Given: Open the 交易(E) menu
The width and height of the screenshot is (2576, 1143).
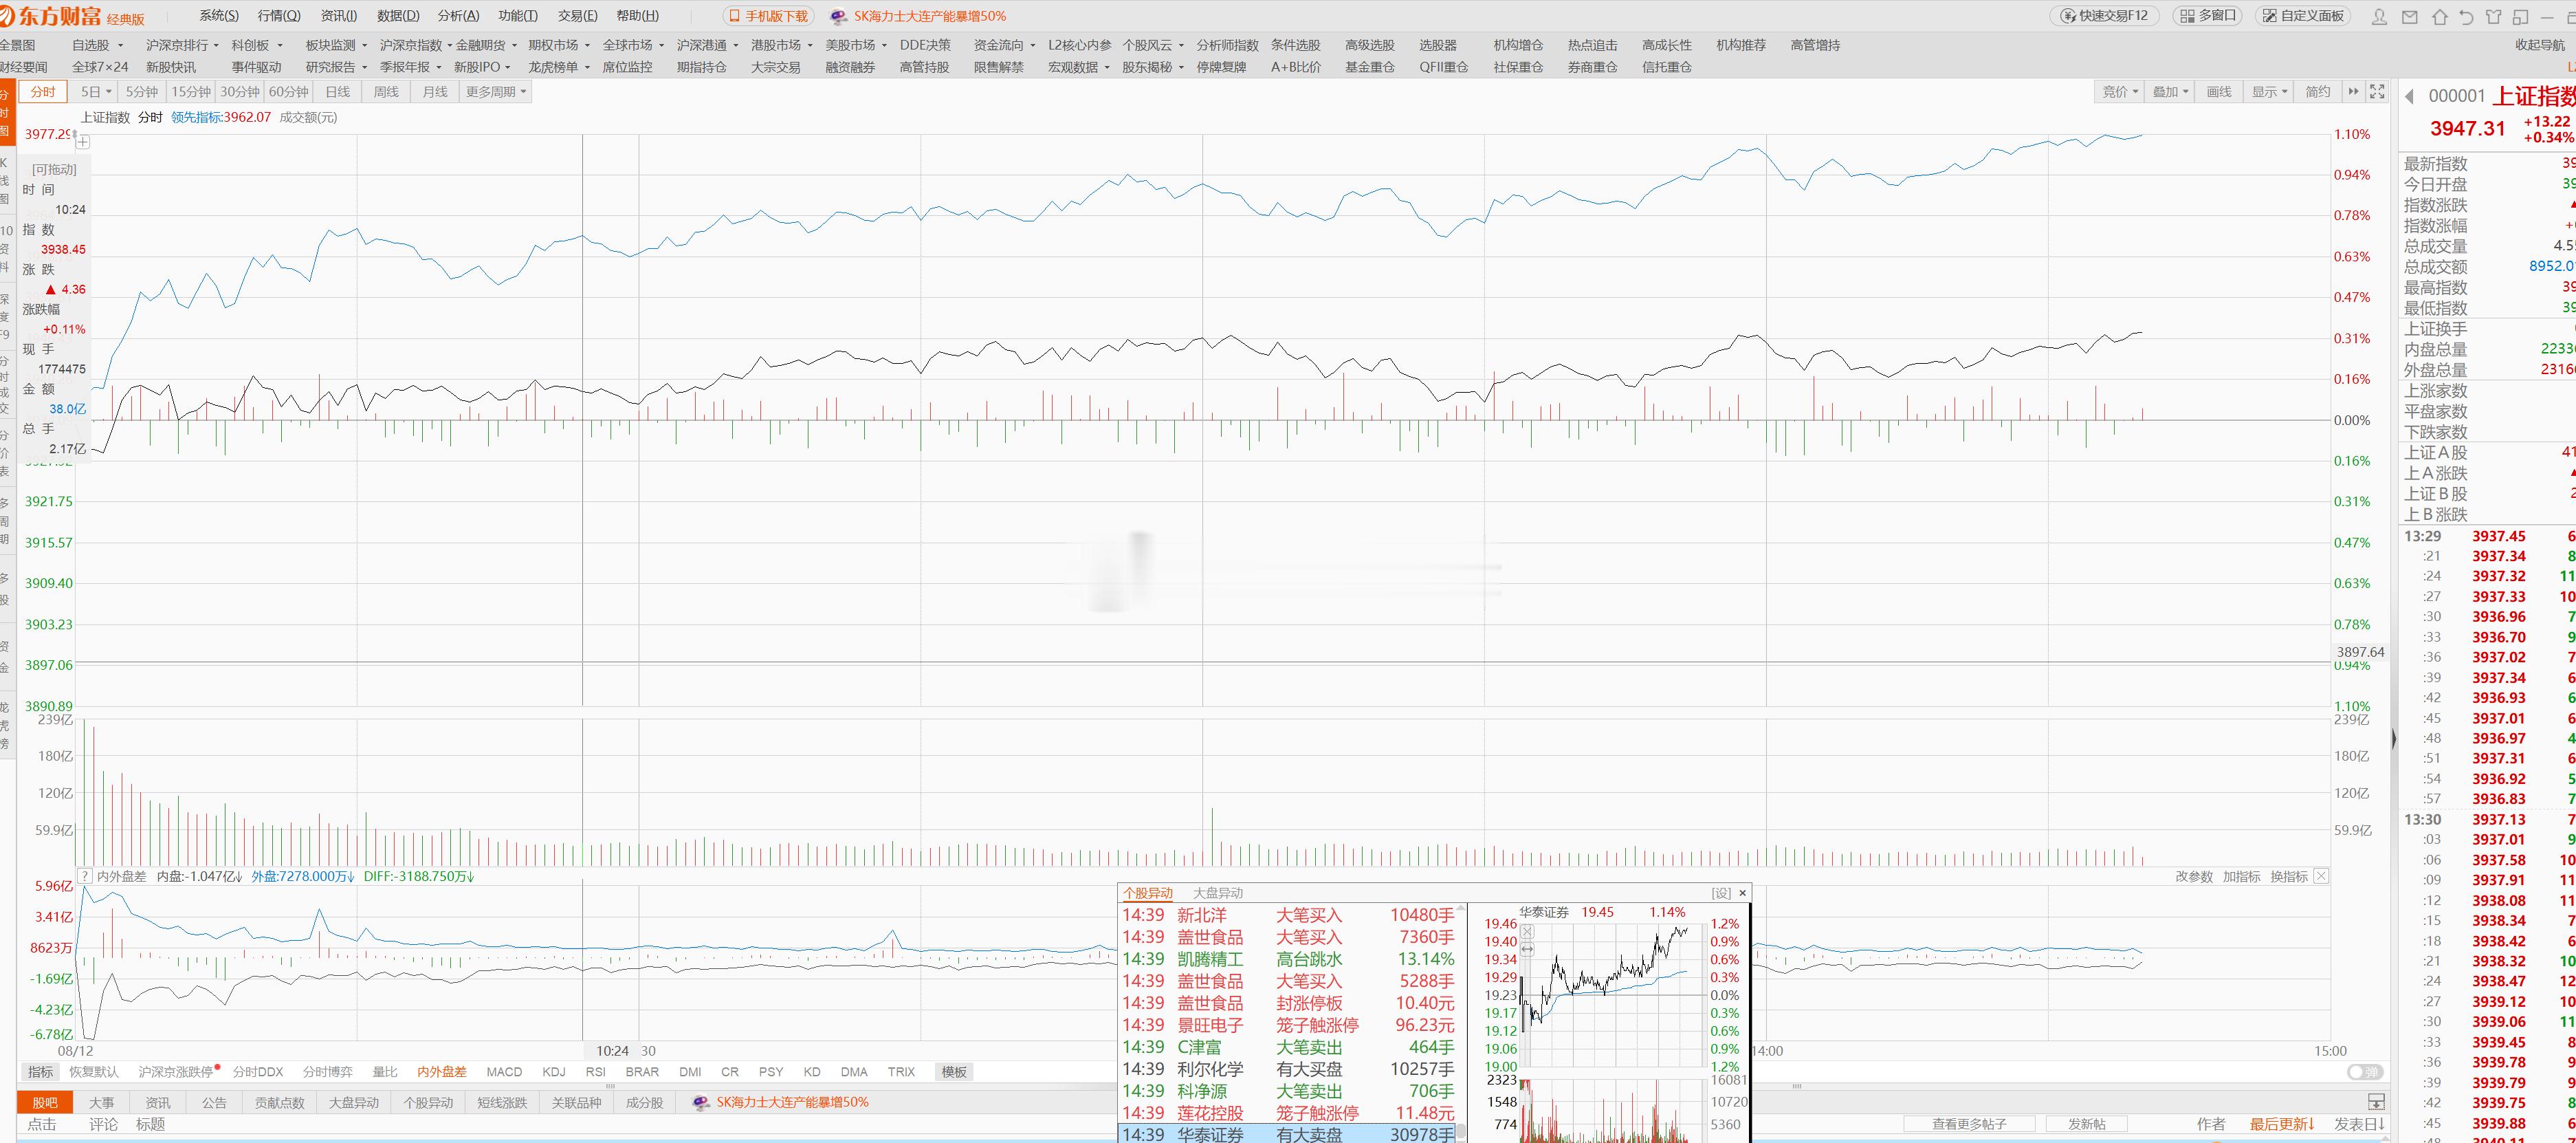Looking at the screenshot, I should point(578,16).
